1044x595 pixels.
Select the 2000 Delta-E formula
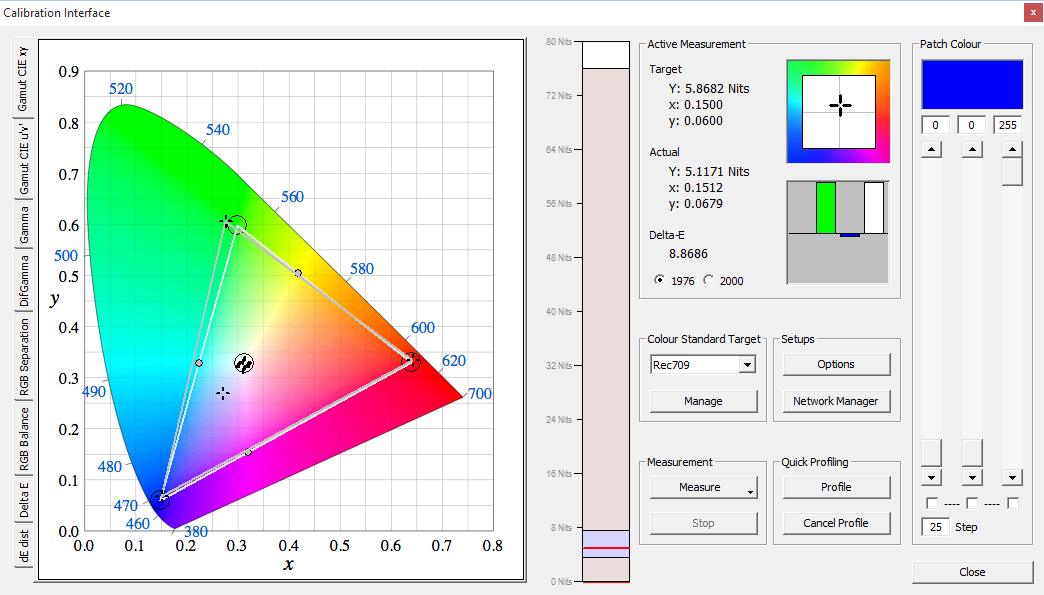pos(708,280)
